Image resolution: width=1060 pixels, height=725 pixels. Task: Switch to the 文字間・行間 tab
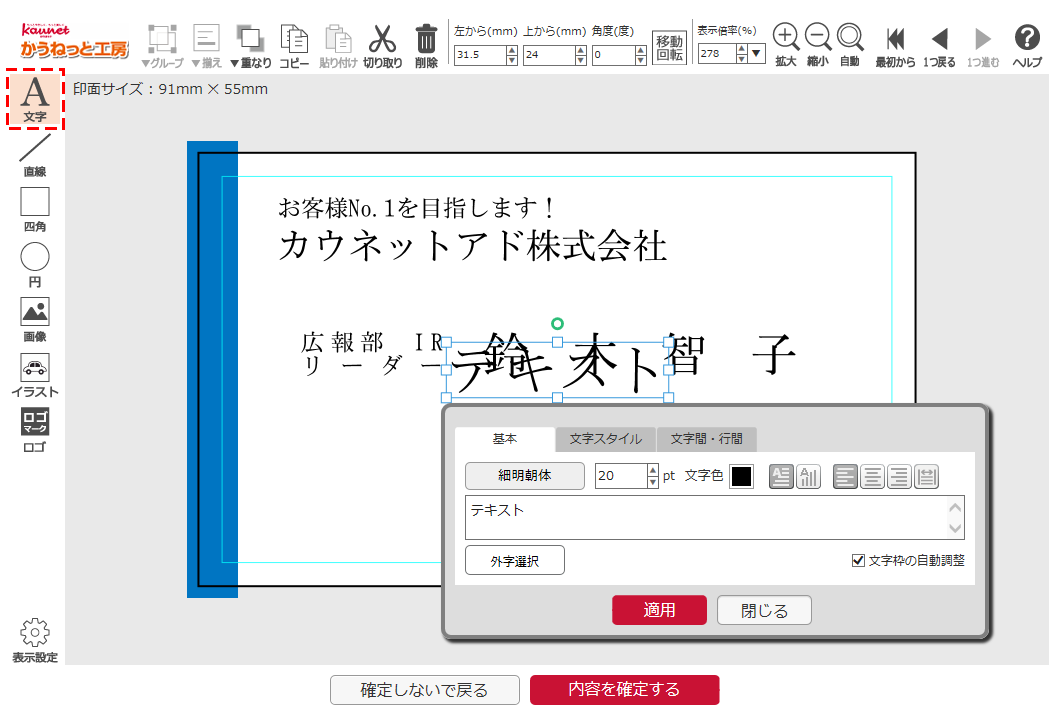(706, 439)
